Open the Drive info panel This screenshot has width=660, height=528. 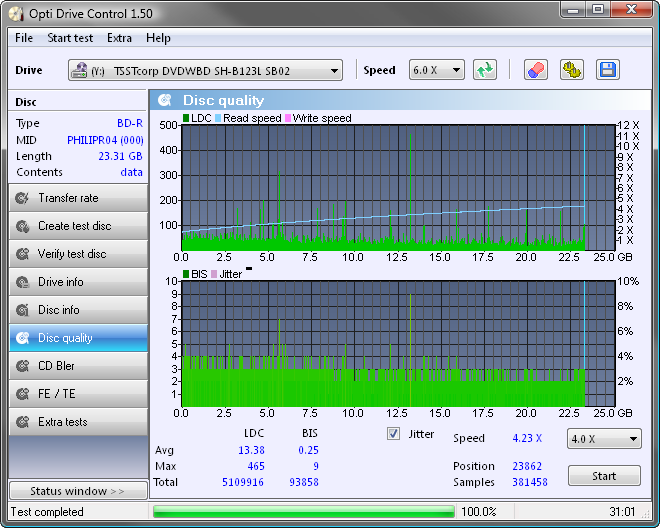[x=78, y=282]
